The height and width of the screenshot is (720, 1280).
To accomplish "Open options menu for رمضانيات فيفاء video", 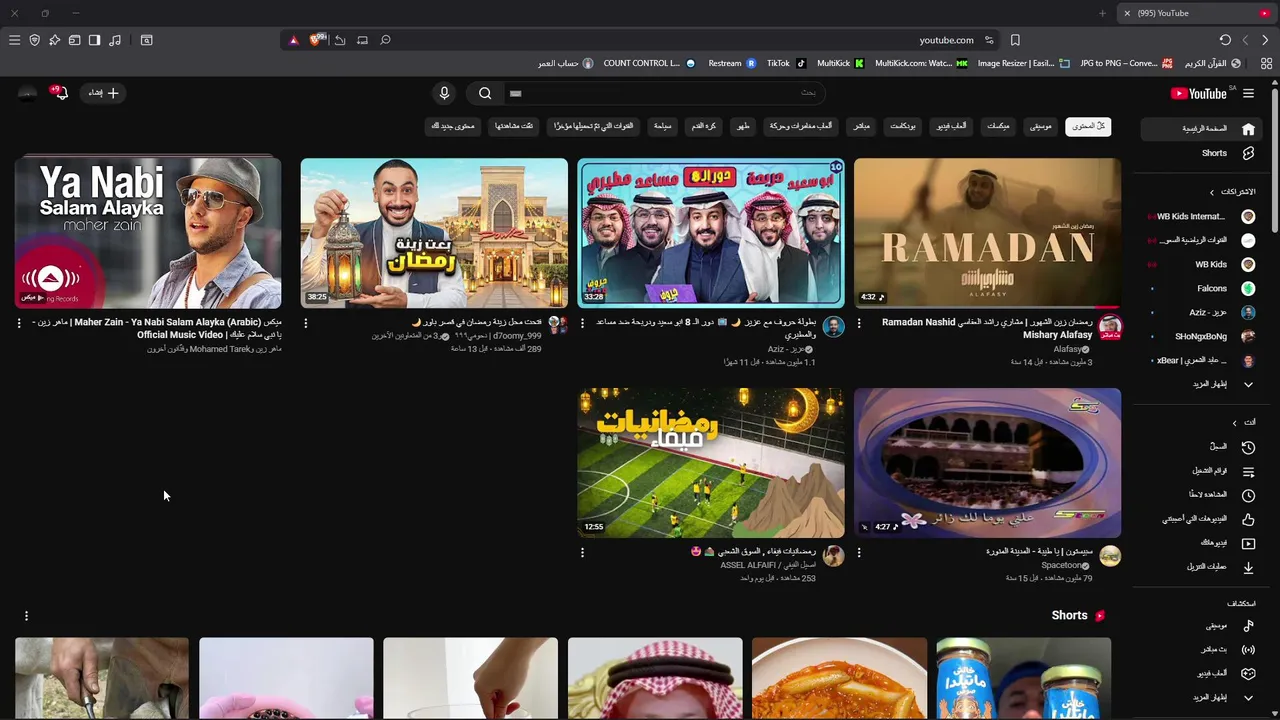I will pos(582,552).
